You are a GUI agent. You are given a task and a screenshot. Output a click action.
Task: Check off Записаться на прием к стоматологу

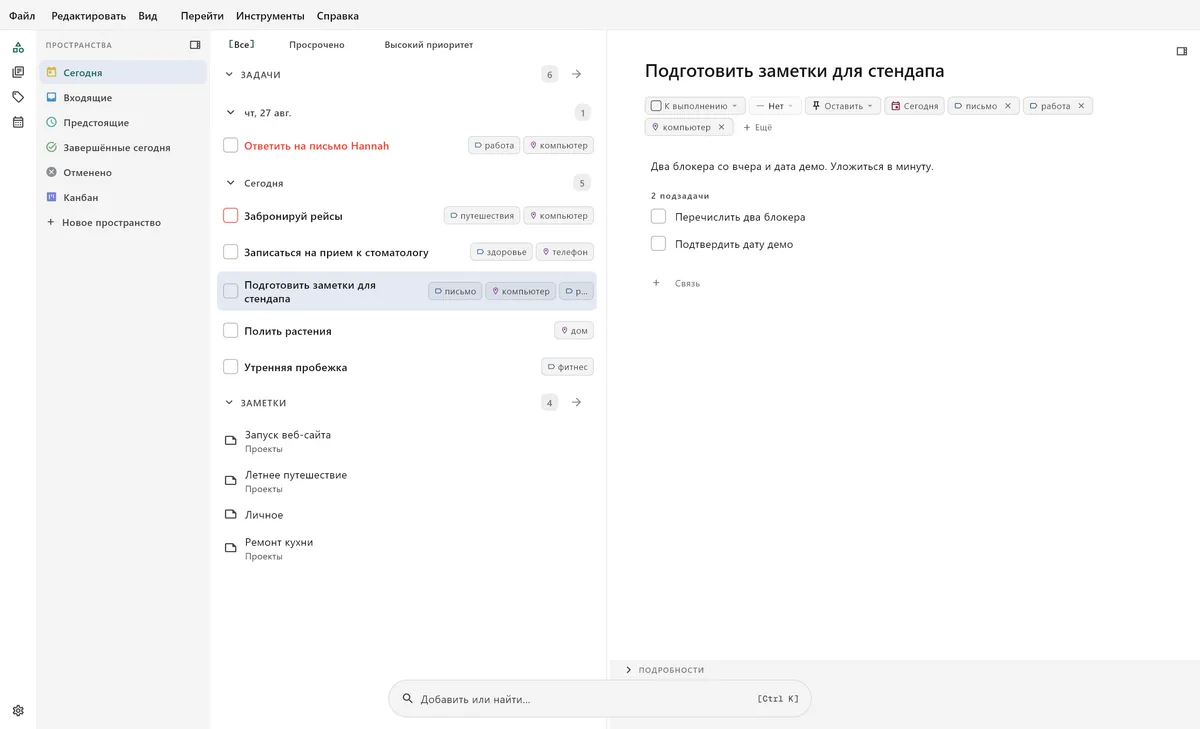click(x=230, y=252)
